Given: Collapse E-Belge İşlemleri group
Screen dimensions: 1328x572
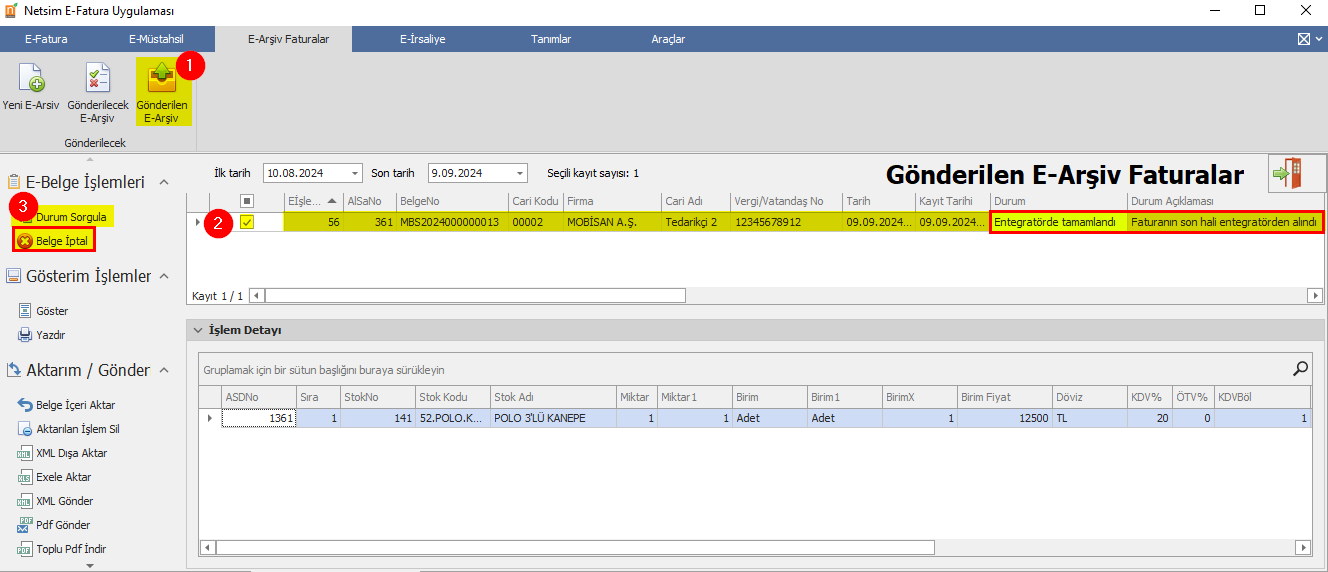Looking at the screenshot, I should point(164,182).
